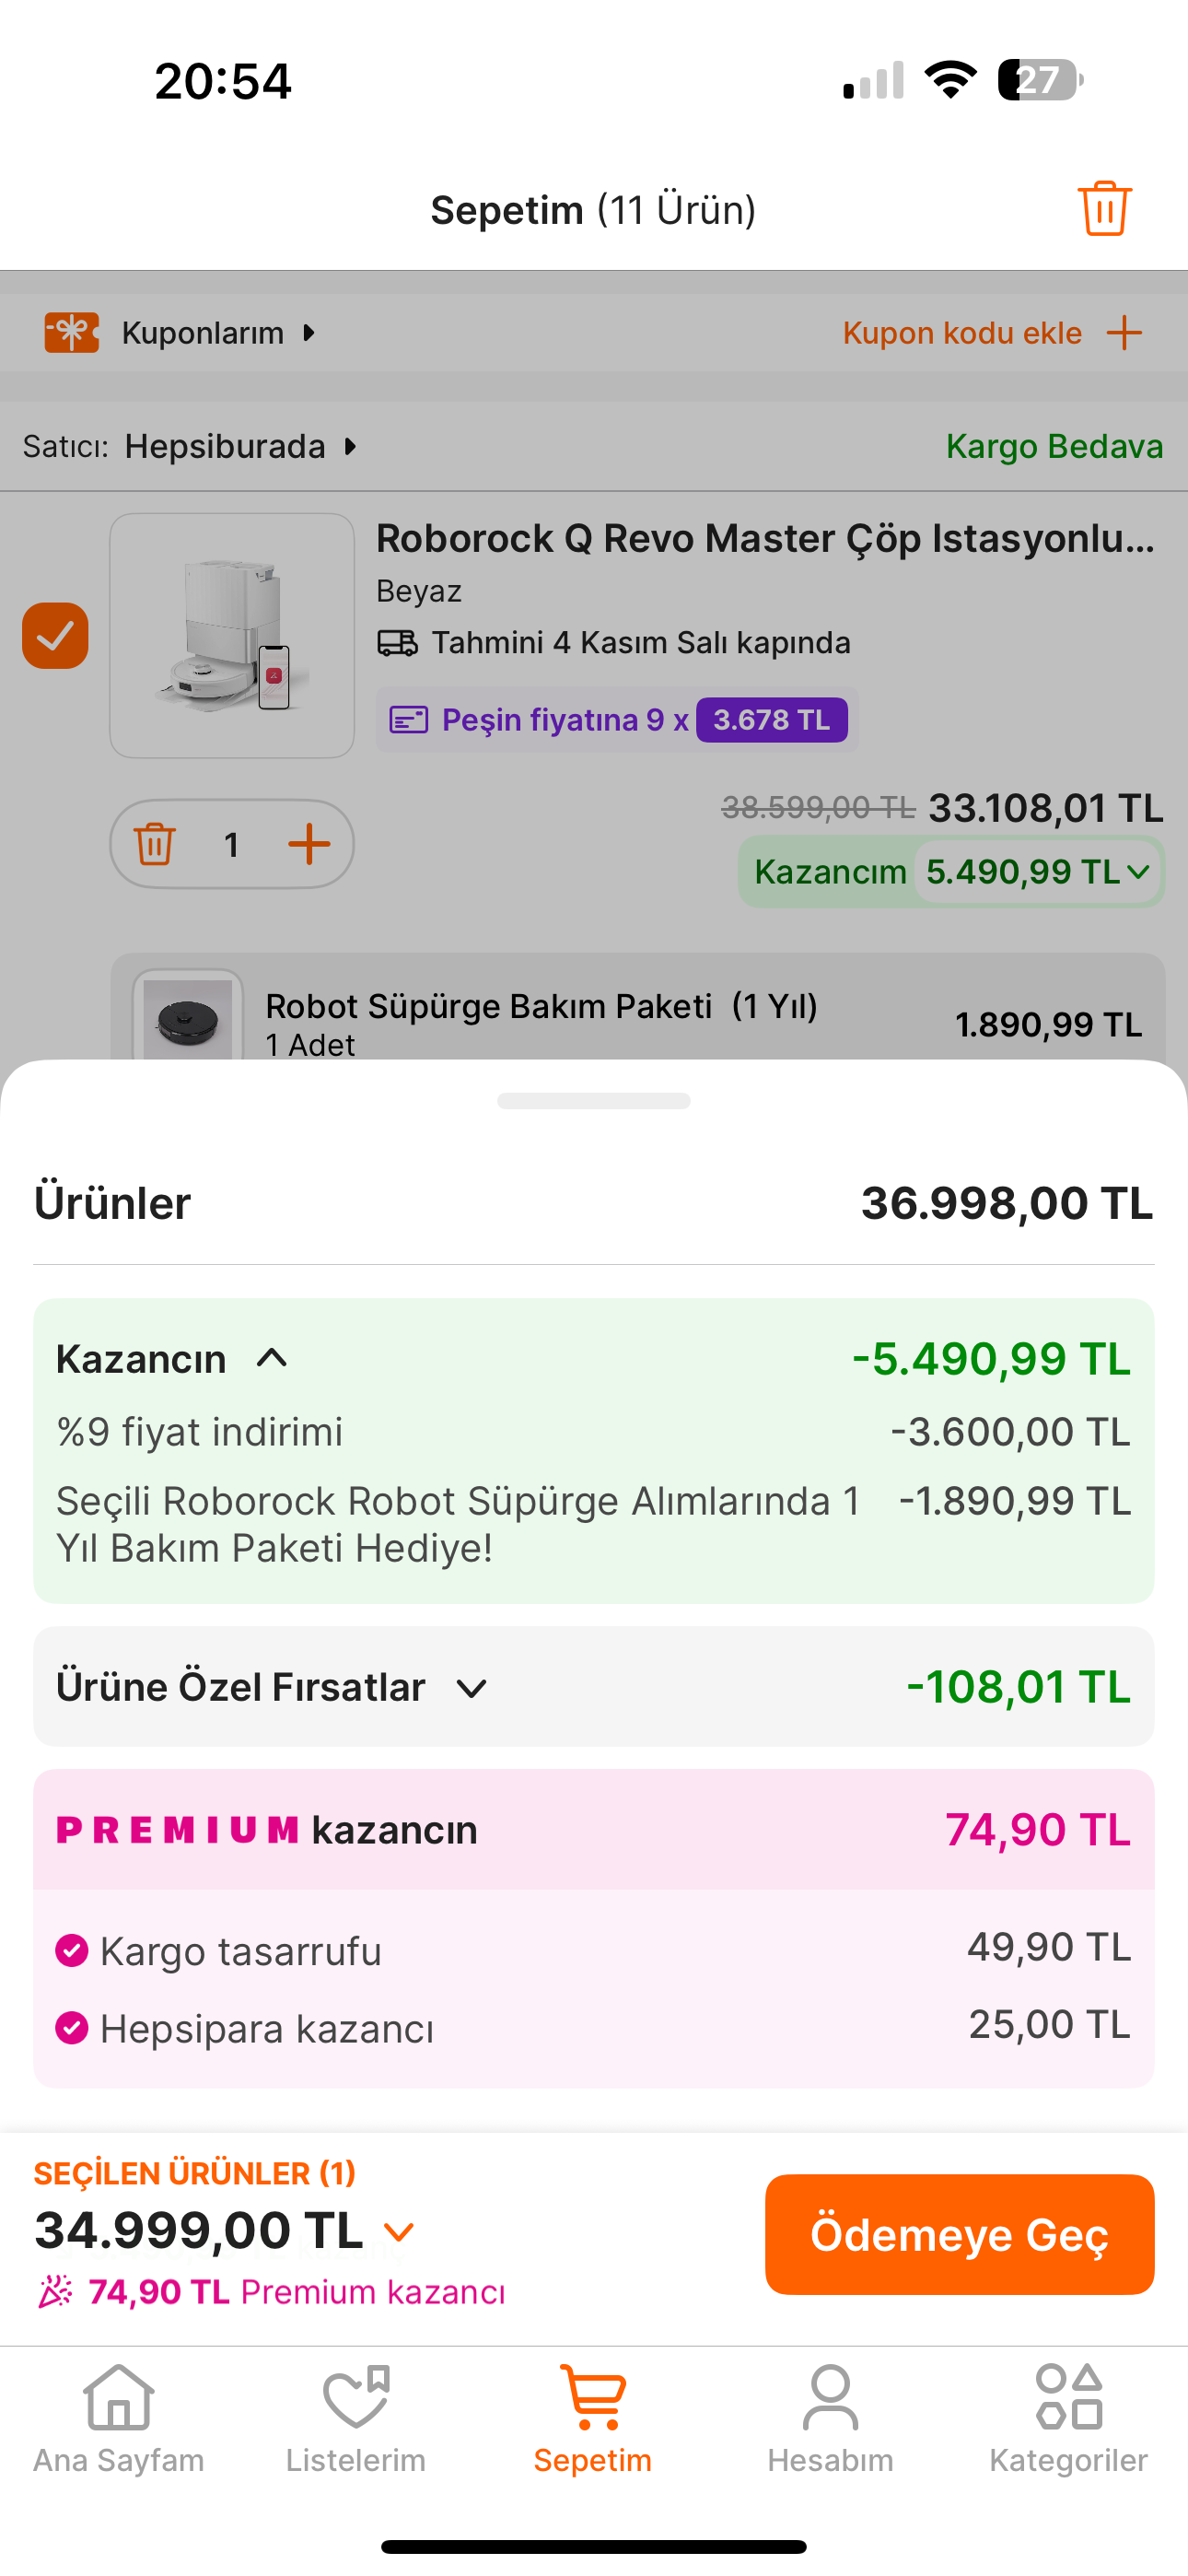Open the Roborock product thumbnail
1188x2576 pixels.
pos(232,636)
